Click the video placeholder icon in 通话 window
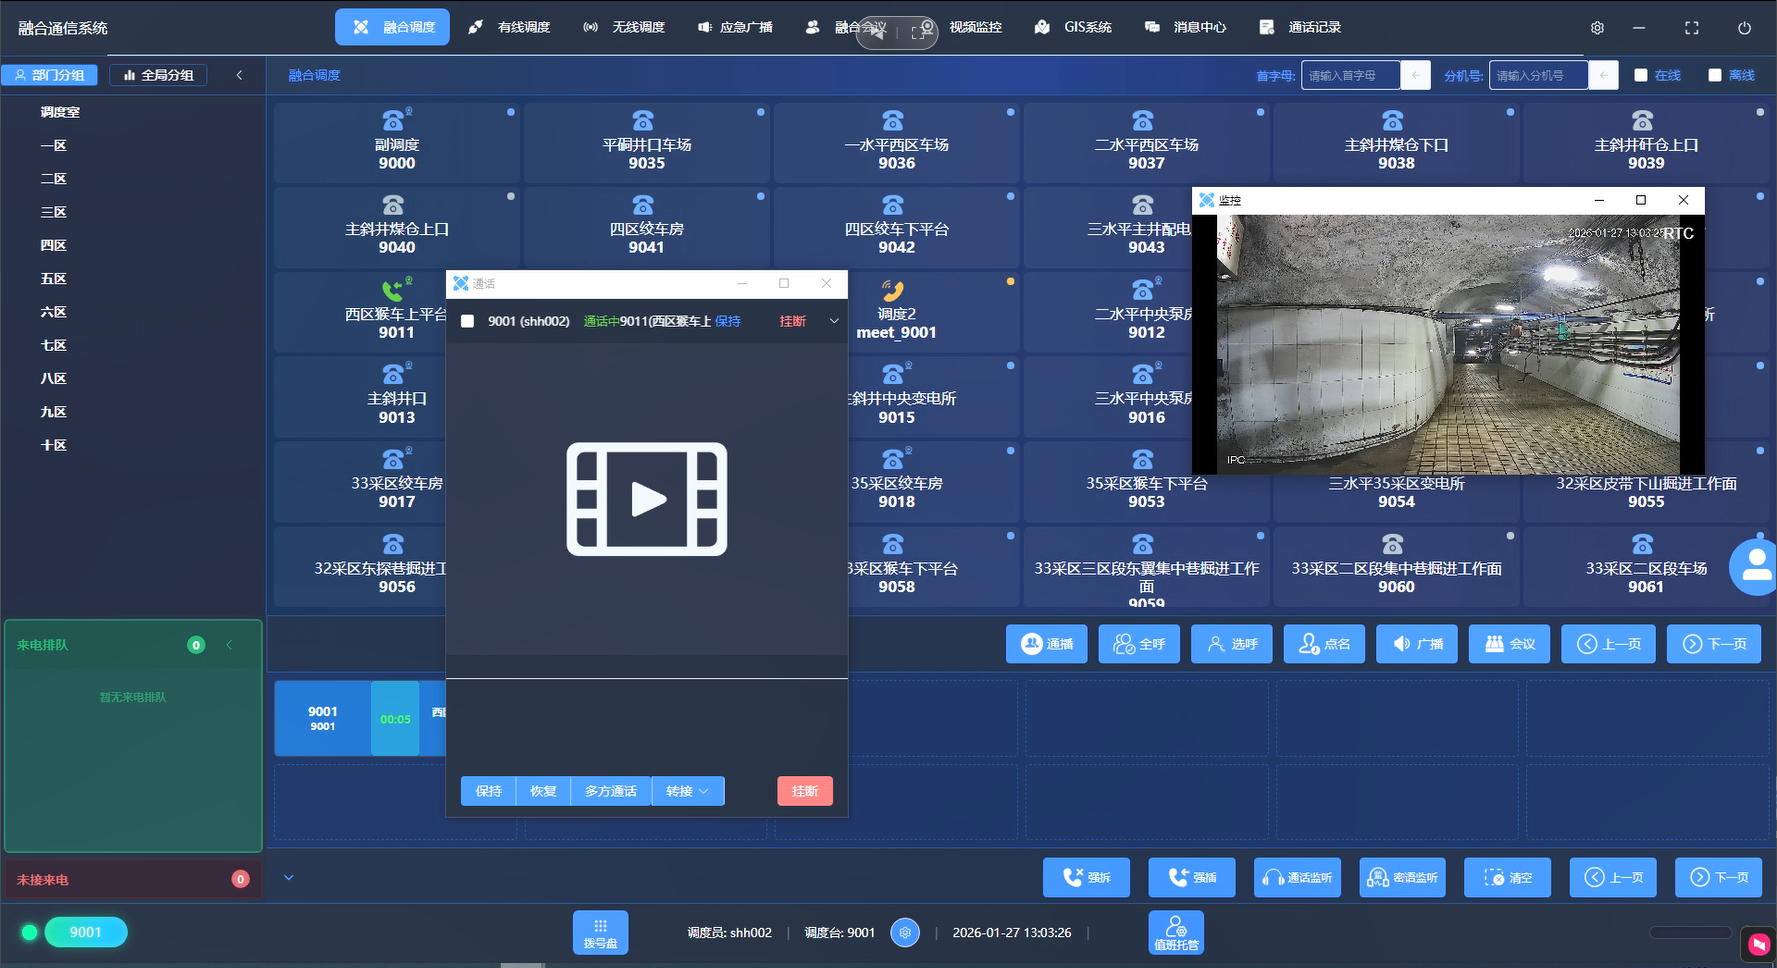1777x968 pixels. click(x=647, y=499)
